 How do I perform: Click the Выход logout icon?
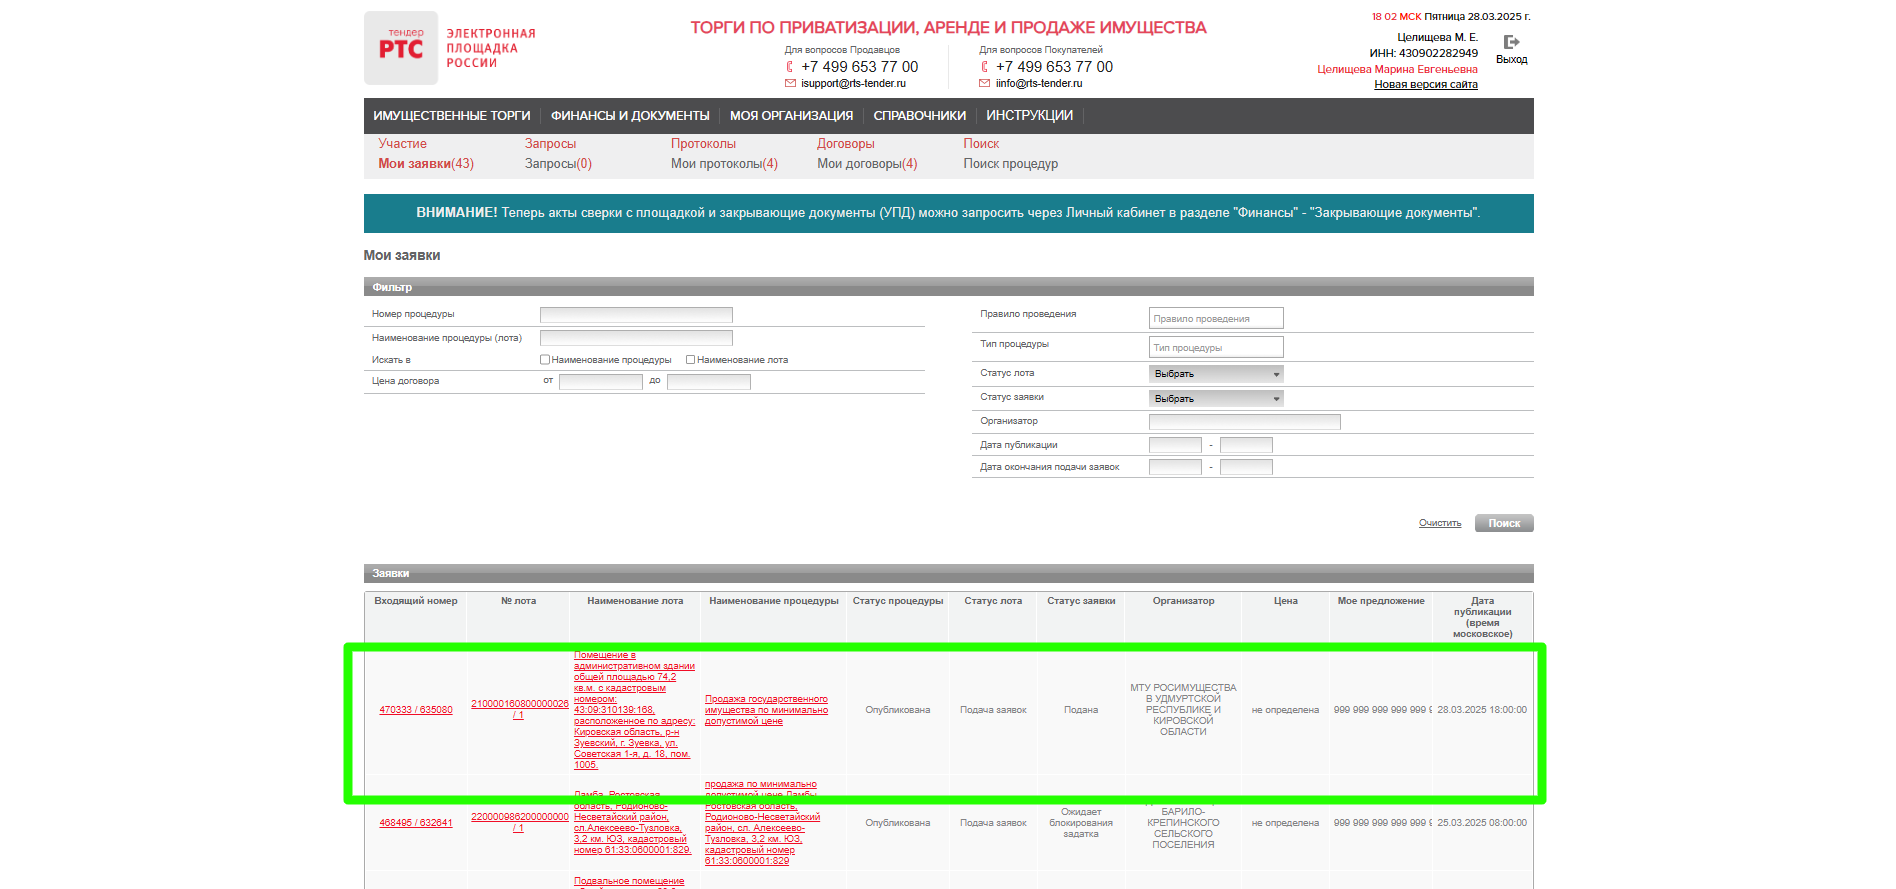pos(1511,42)
